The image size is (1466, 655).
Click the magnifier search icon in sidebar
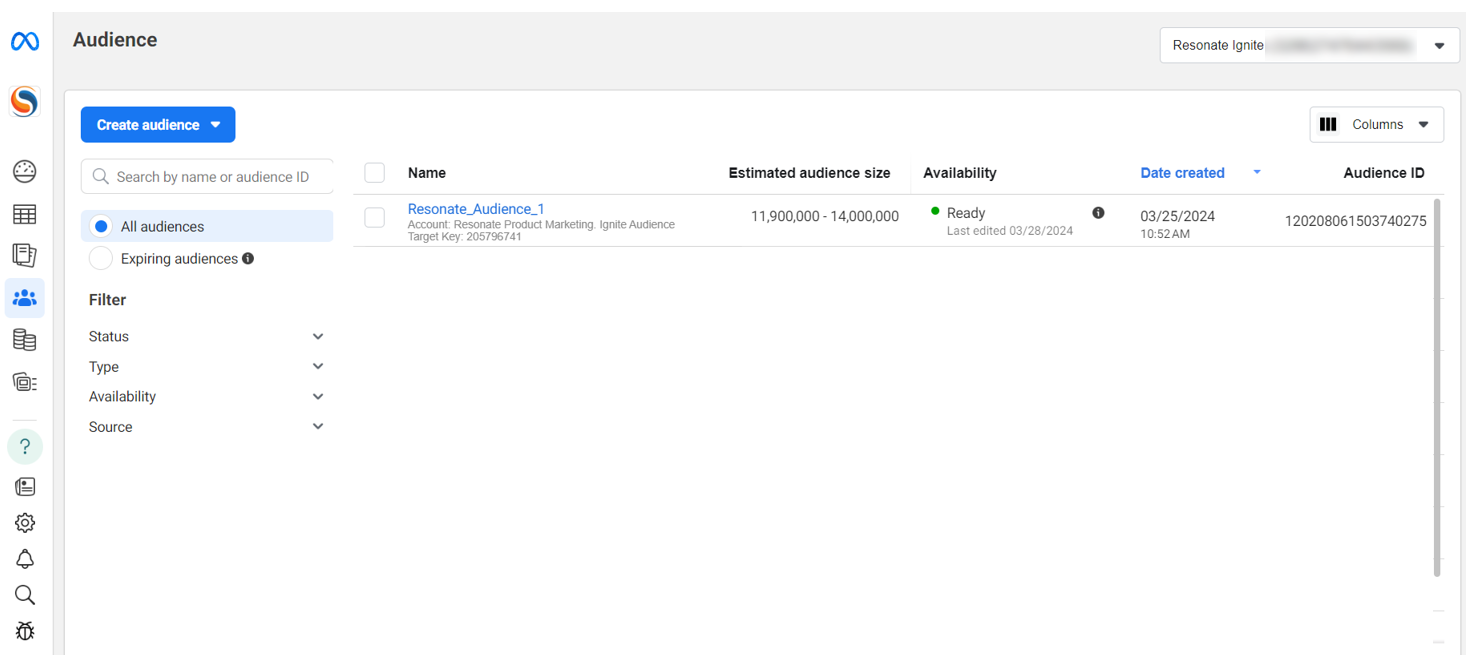click(25, 595)
